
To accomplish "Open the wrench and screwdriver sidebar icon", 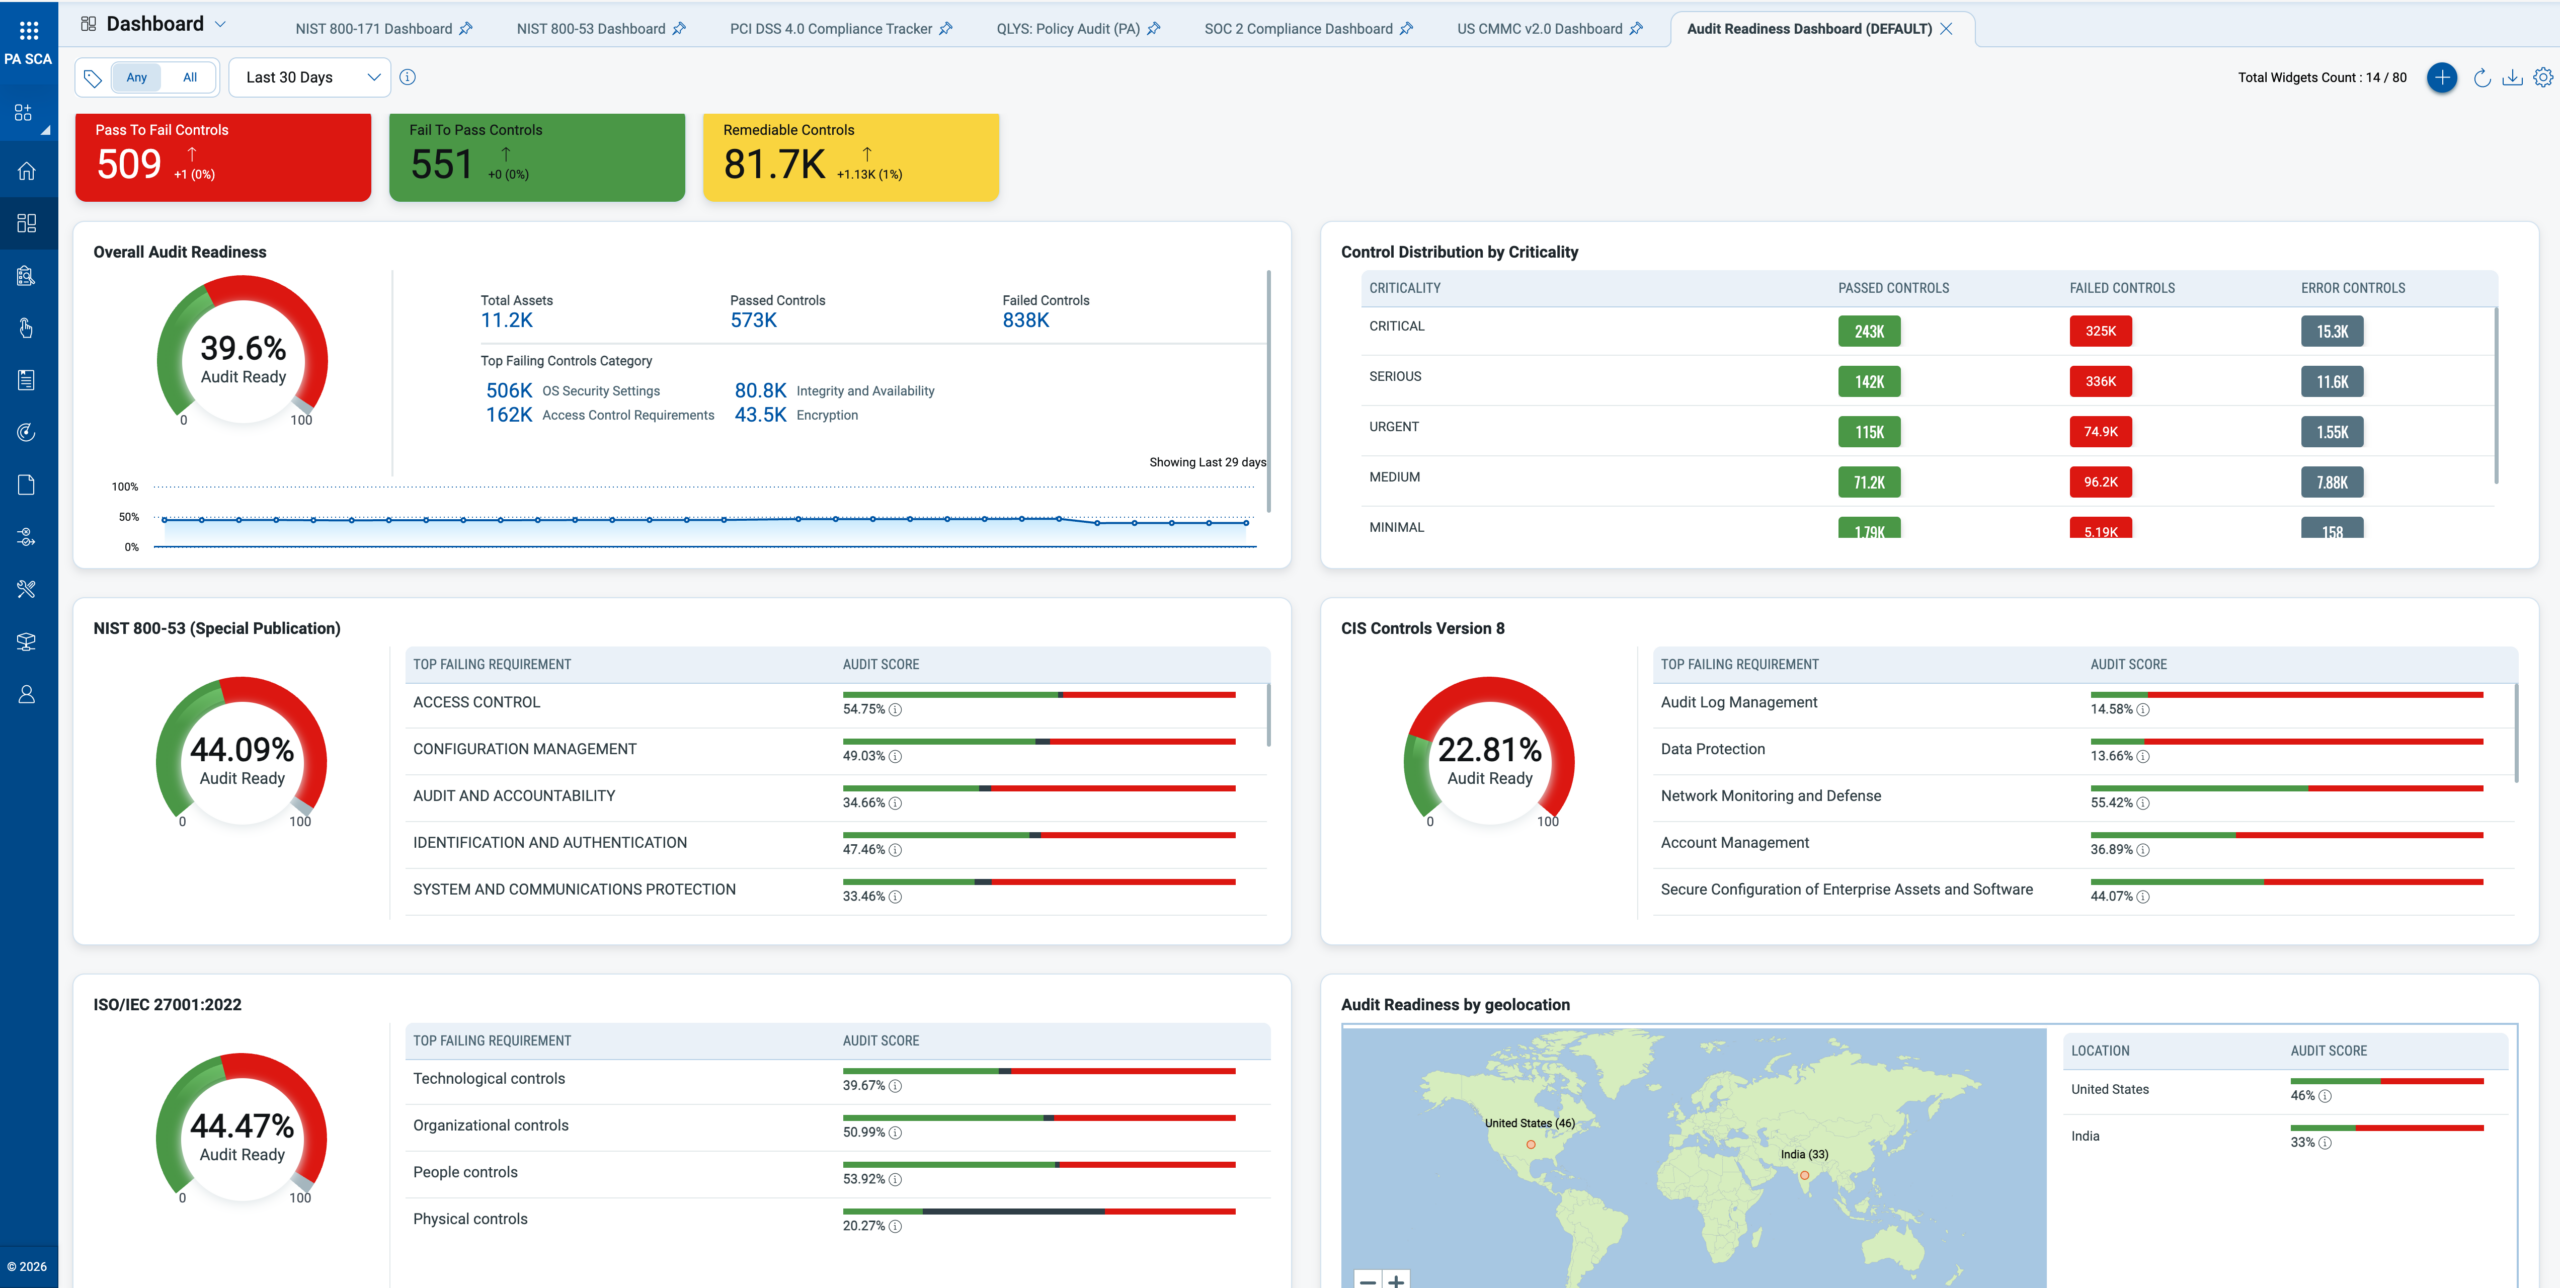I will 27,589.
